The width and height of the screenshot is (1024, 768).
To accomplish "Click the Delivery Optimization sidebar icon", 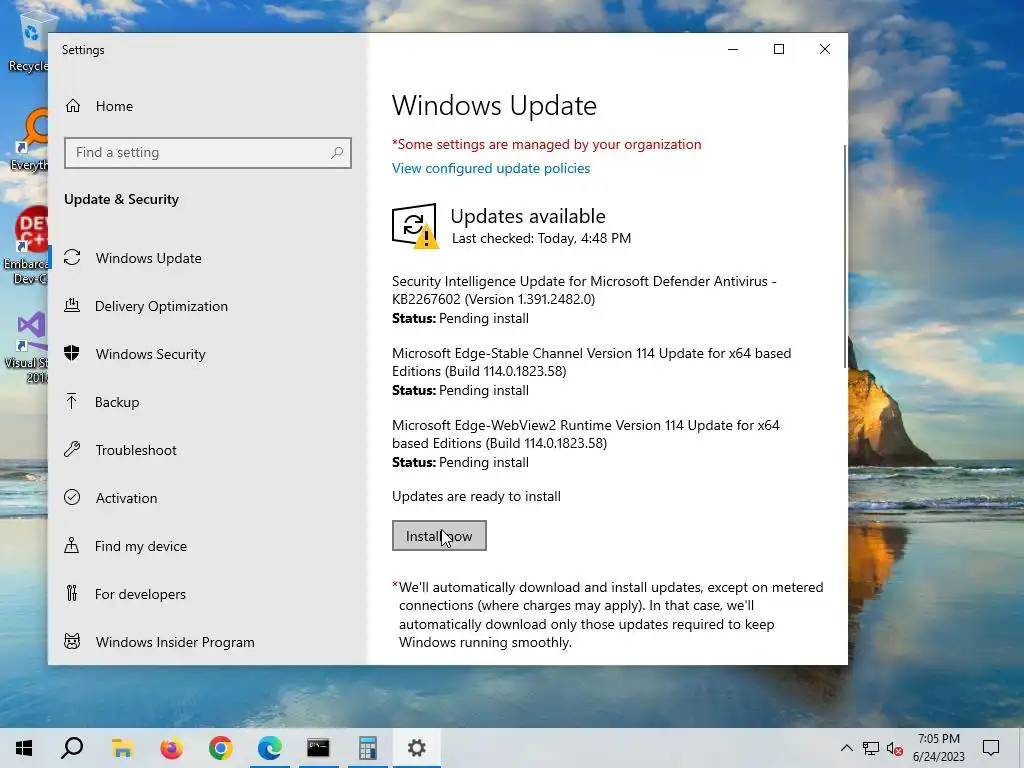I will click(72, 306).
